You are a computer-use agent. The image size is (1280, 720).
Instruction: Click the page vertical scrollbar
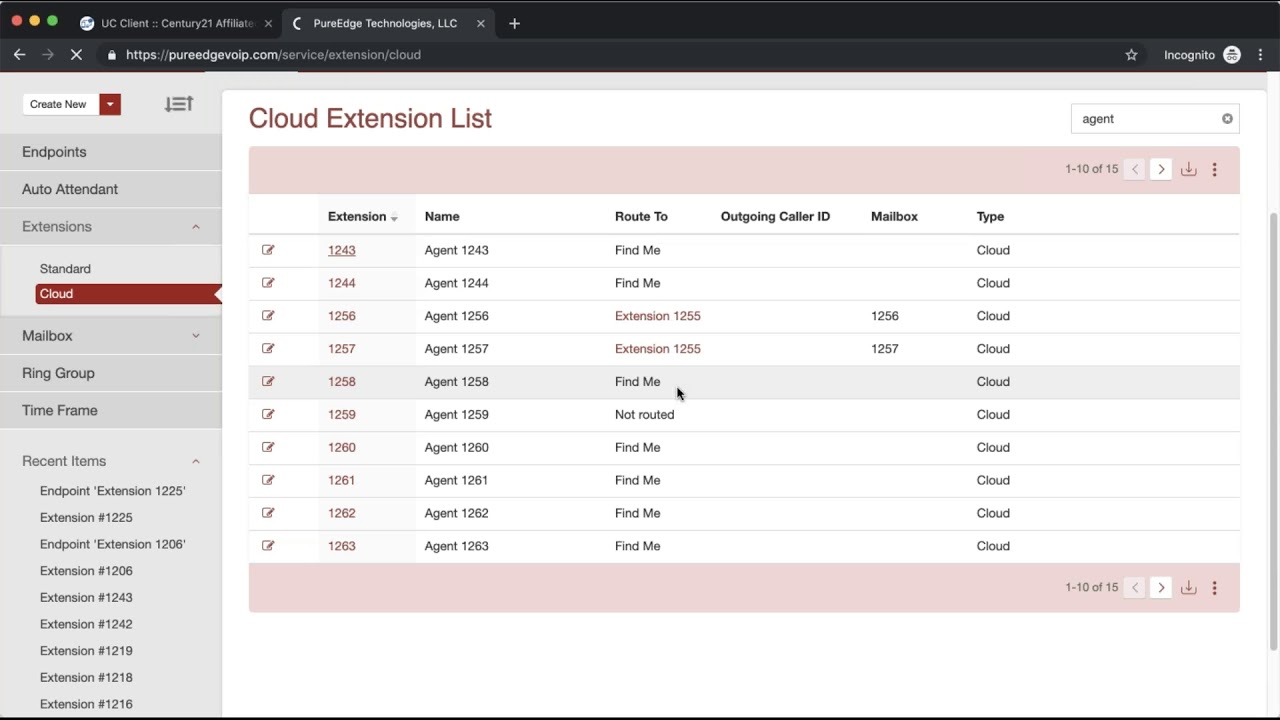point(1273,430)
